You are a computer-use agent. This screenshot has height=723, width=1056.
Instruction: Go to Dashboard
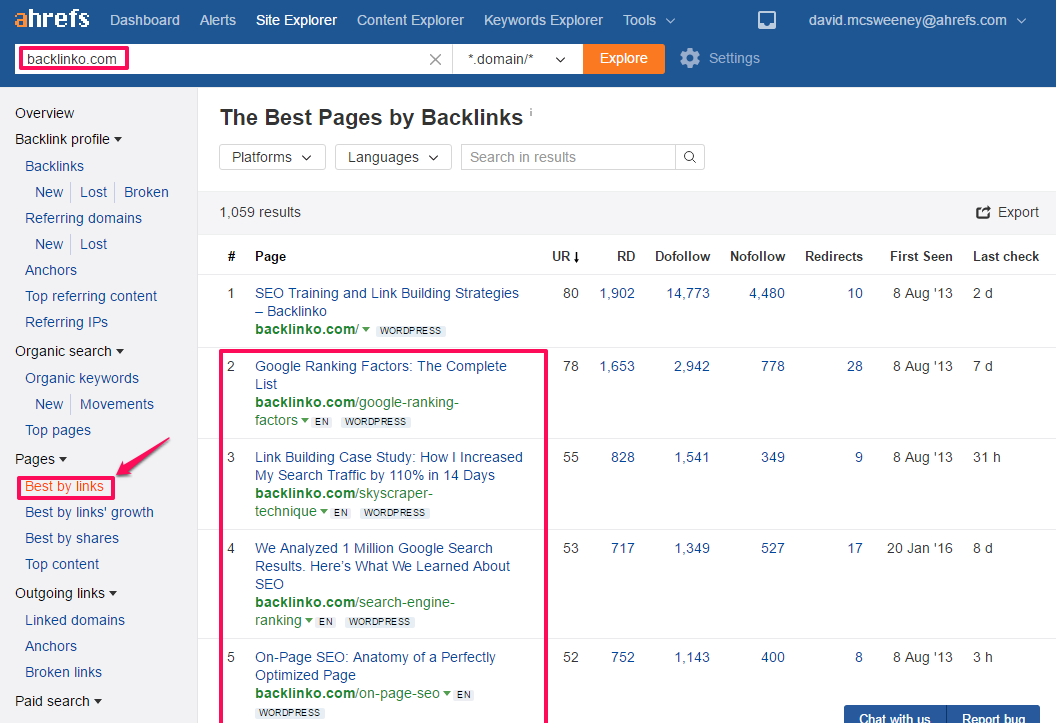tap(145, 20)
